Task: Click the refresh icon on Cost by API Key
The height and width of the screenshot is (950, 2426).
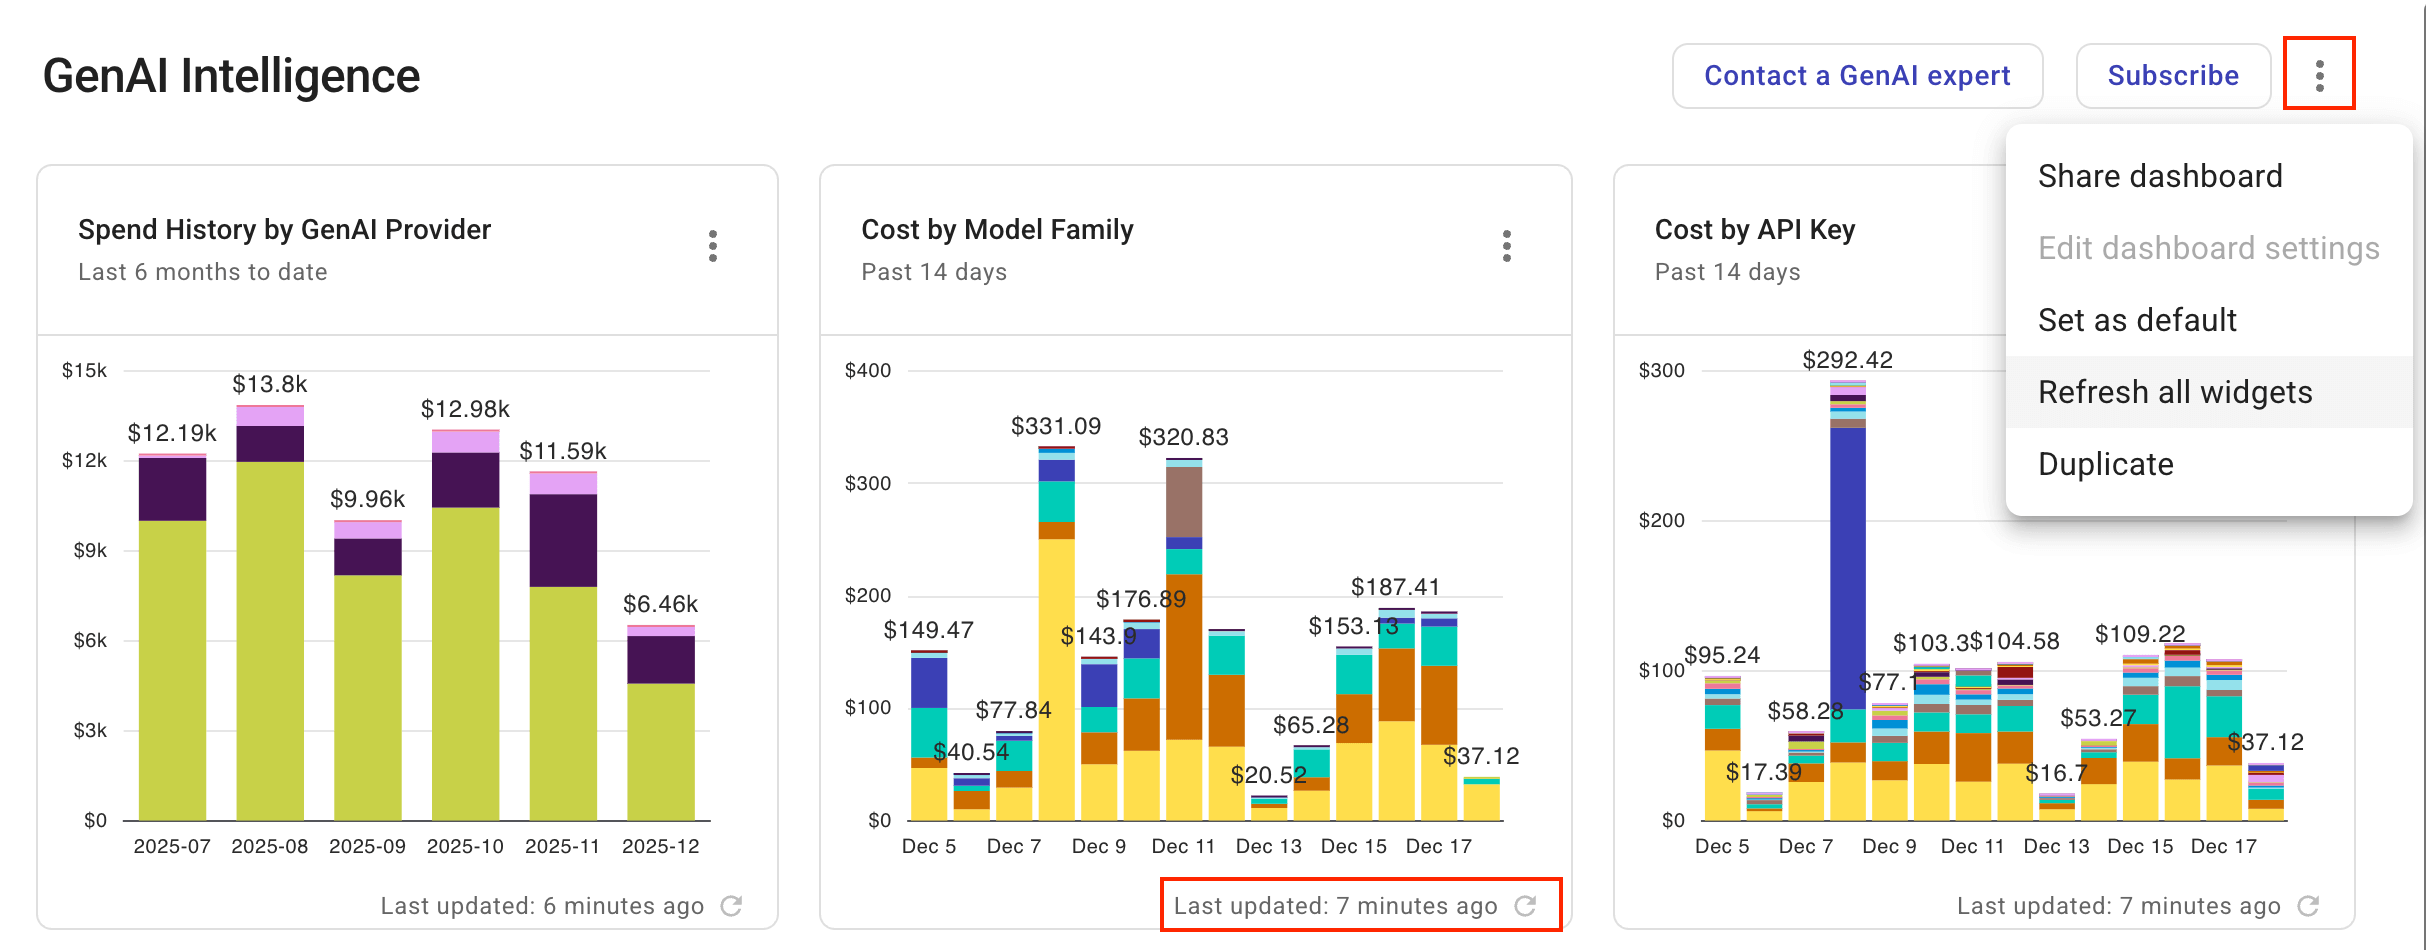Action: [x=2308, y=905]
